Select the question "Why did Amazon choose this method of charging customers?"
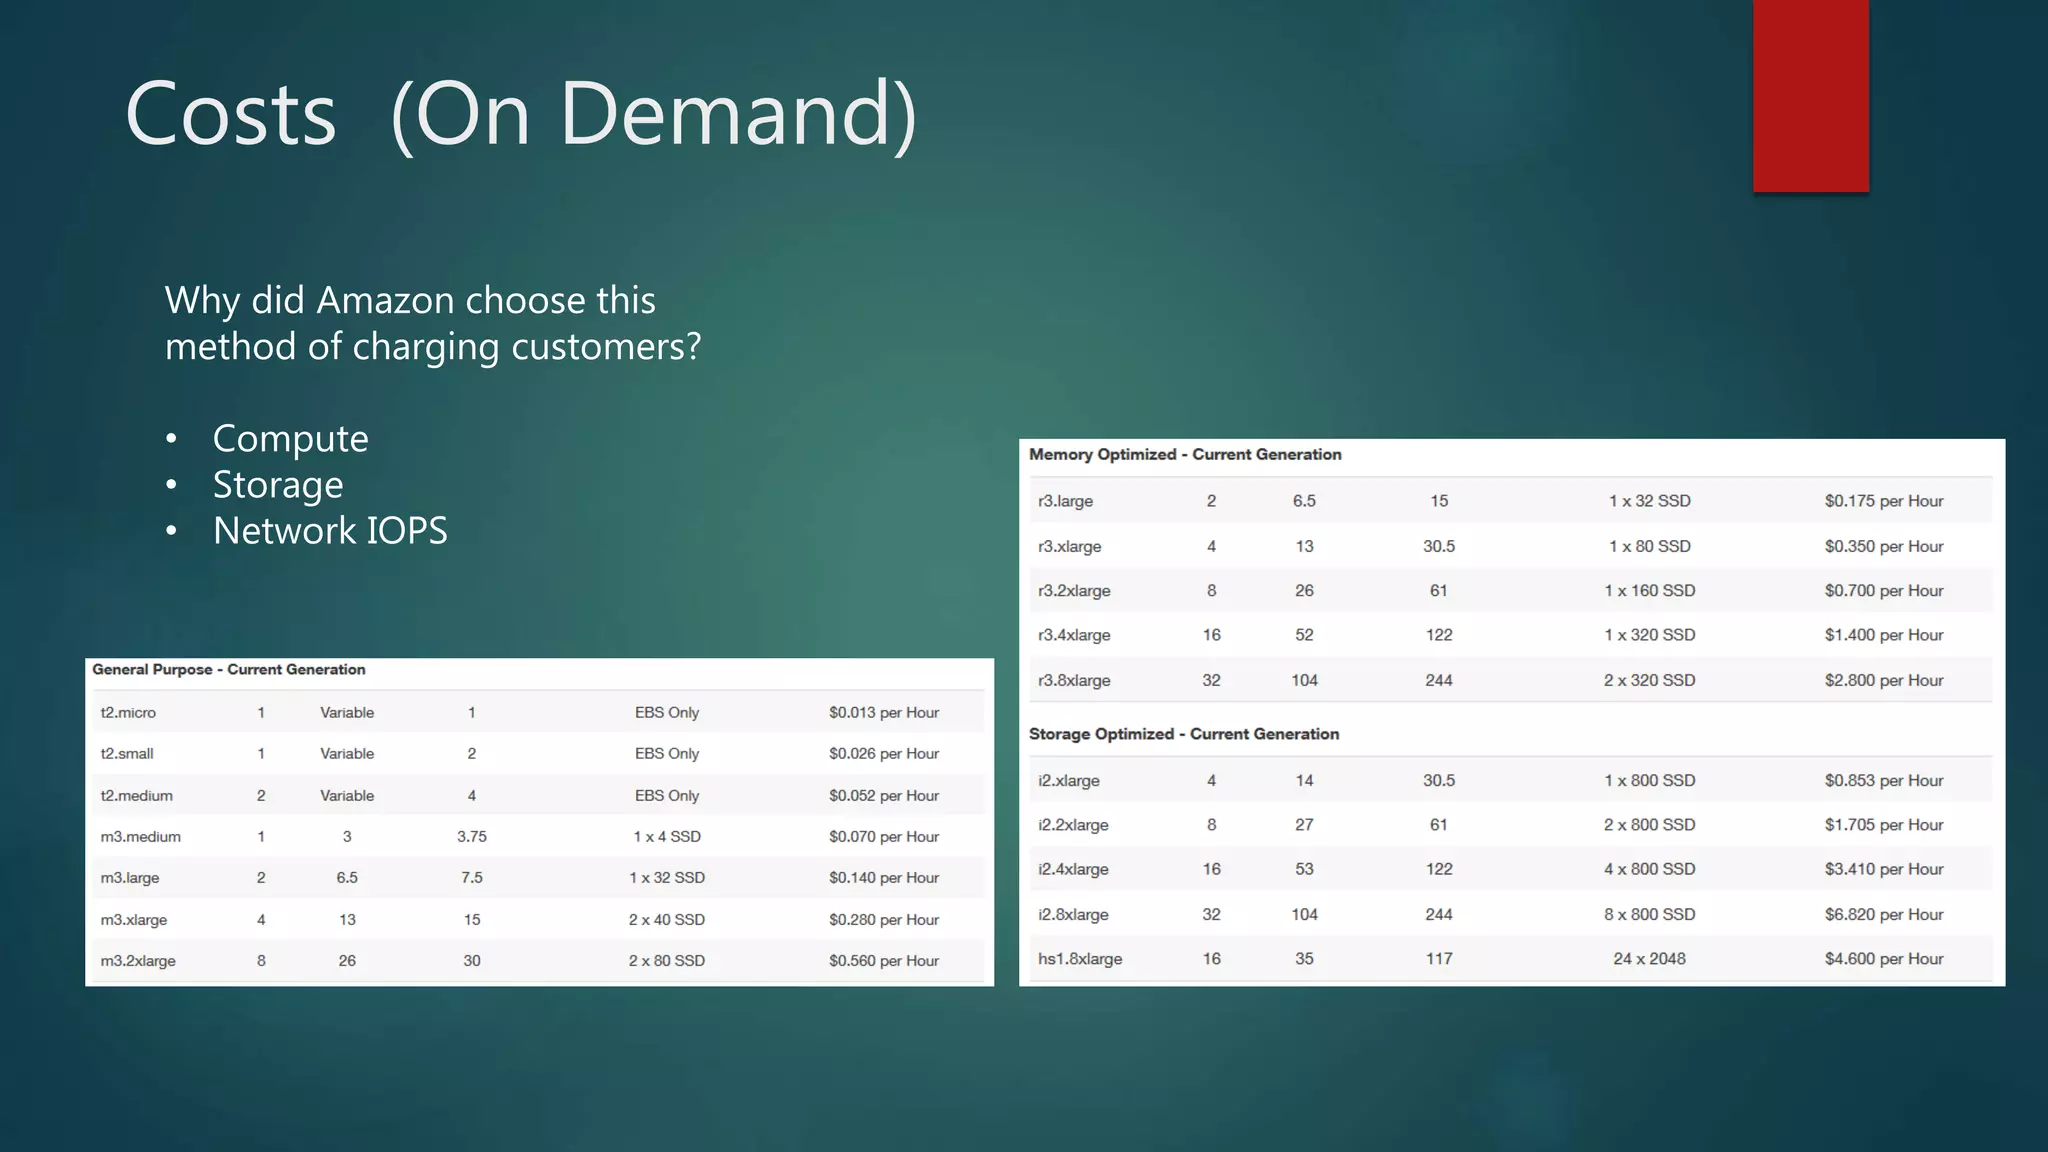 433,323
